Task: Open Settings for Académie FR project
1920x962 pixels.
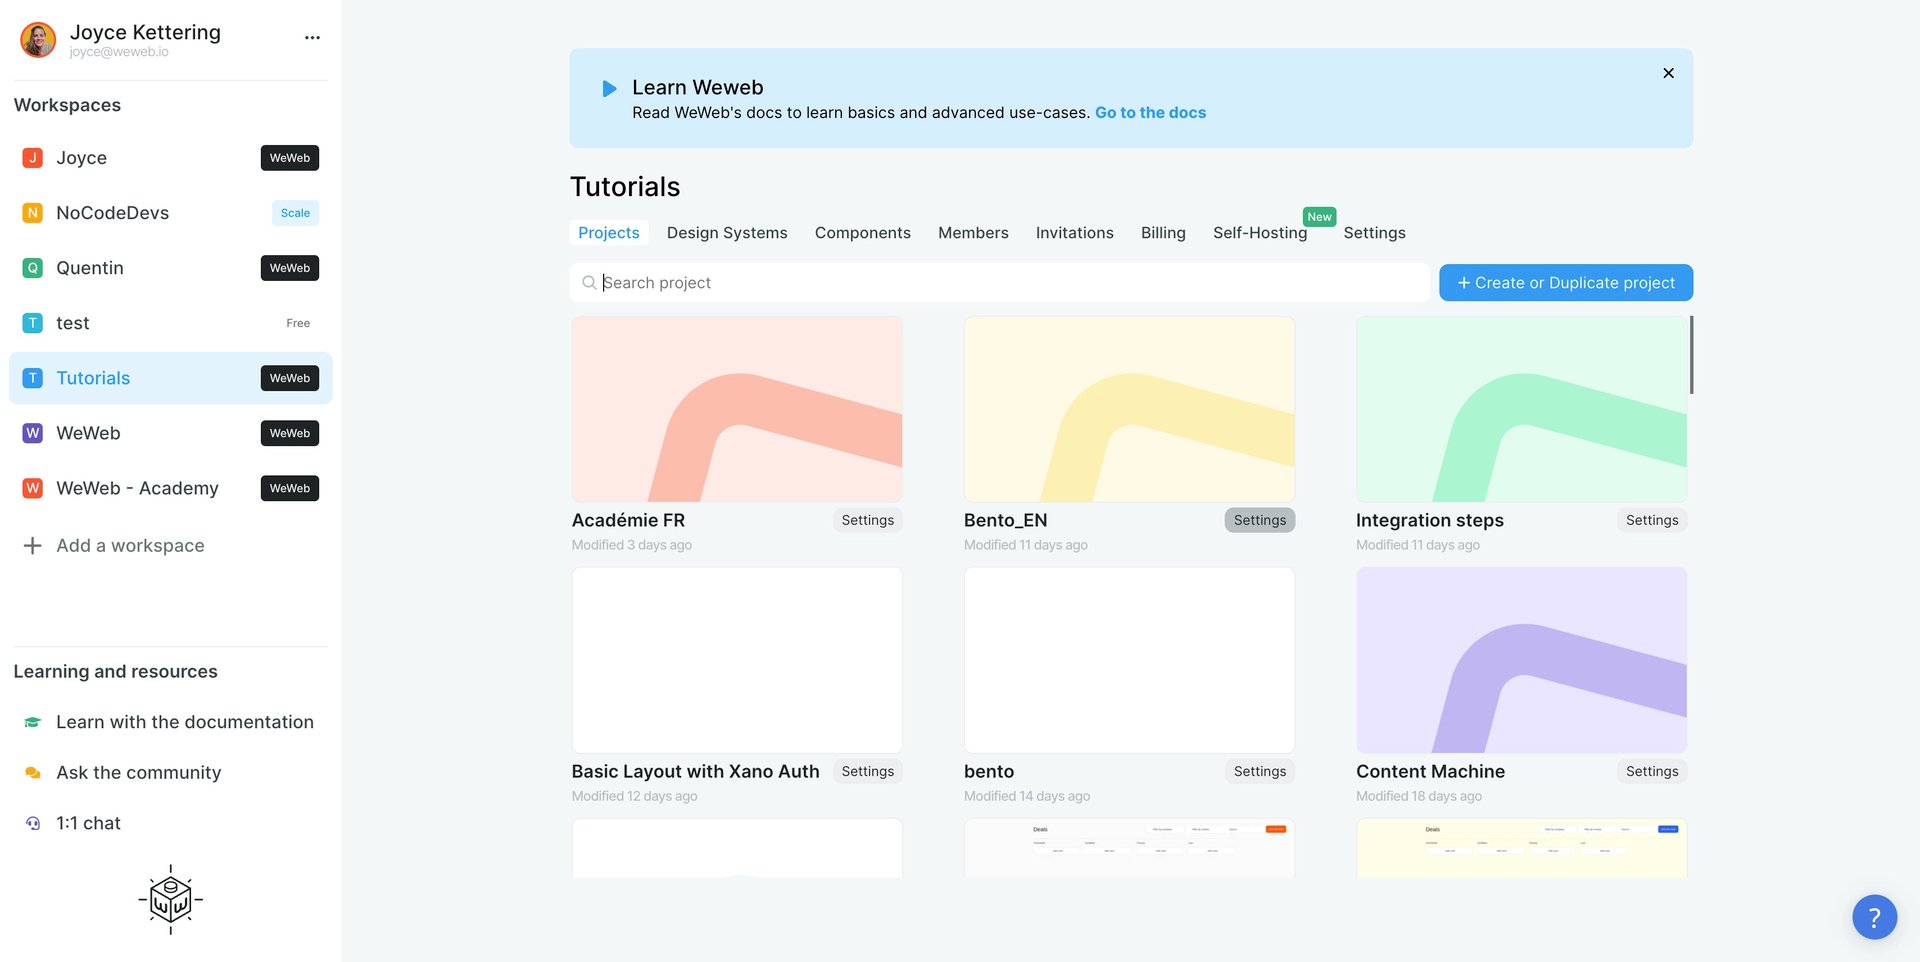Action: point(867,520)
